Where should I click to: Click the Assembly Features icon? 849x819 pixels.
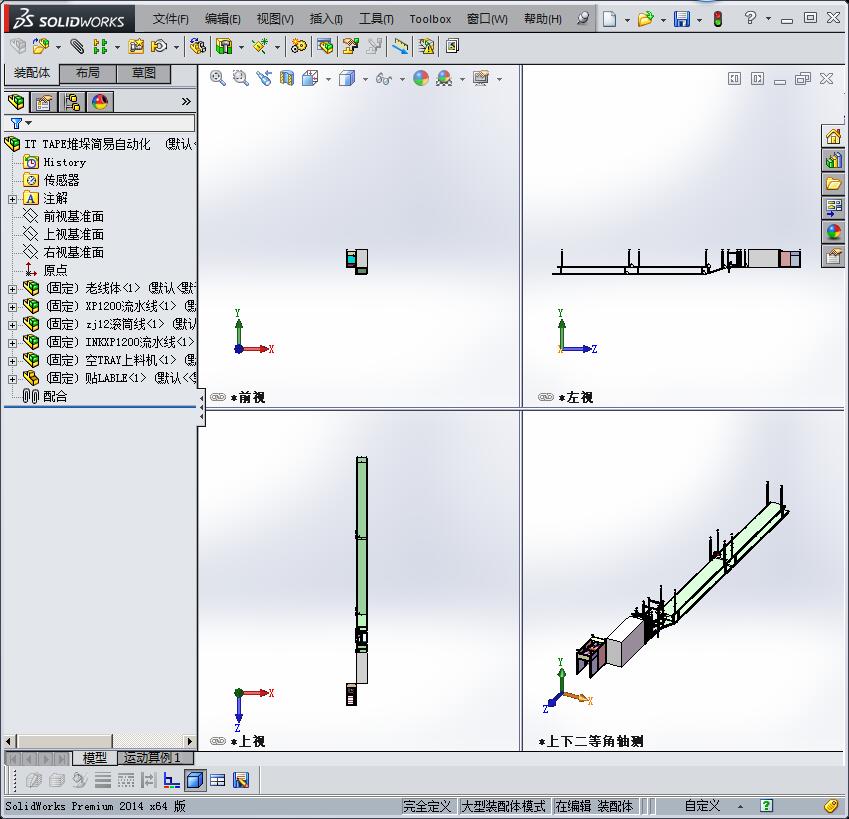pos(224,47)
